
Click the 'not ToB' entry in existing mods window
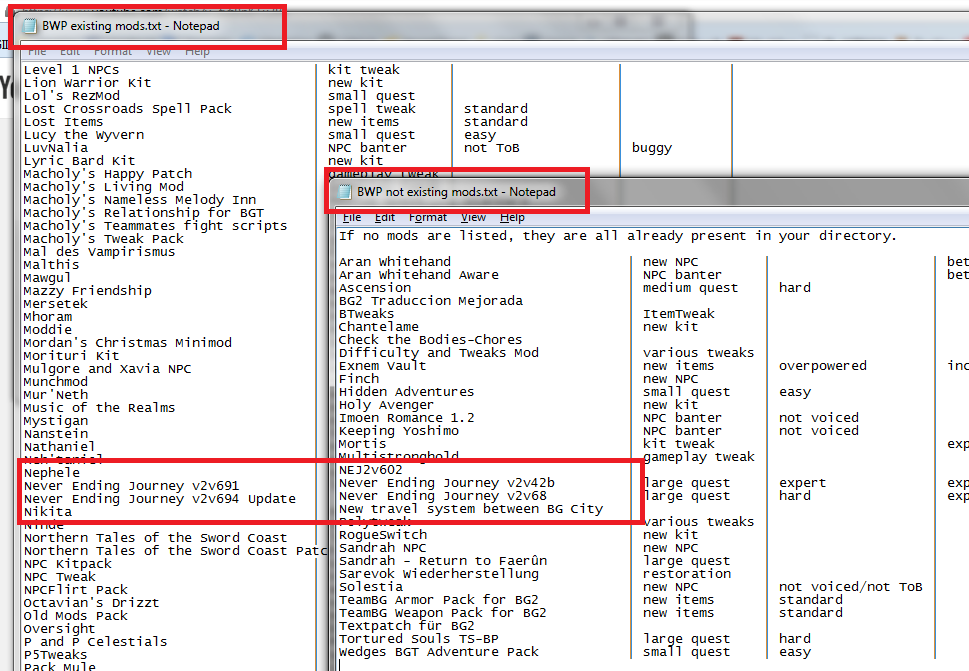click(491, 148)
